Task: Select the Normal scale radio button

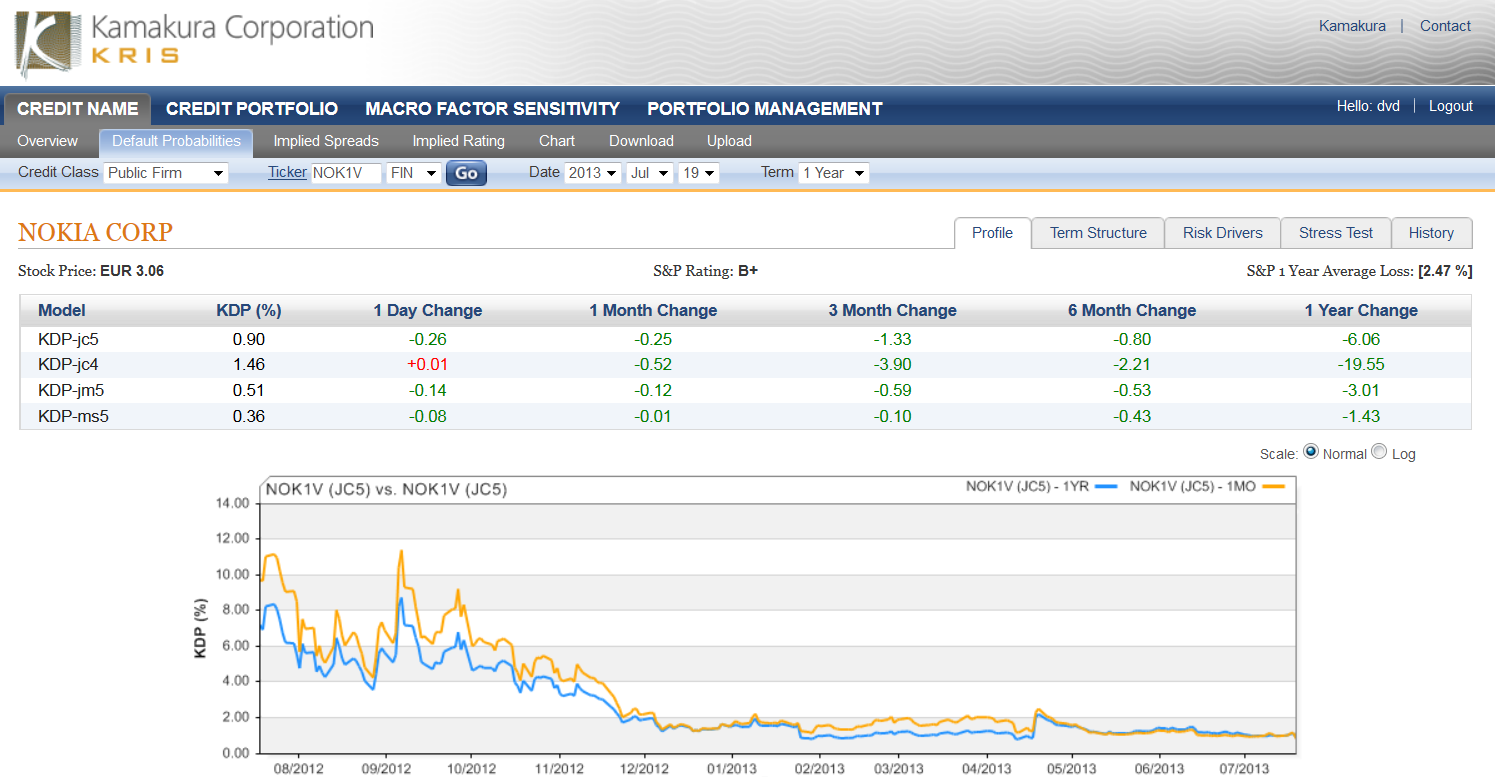Action: [1311, 452]
